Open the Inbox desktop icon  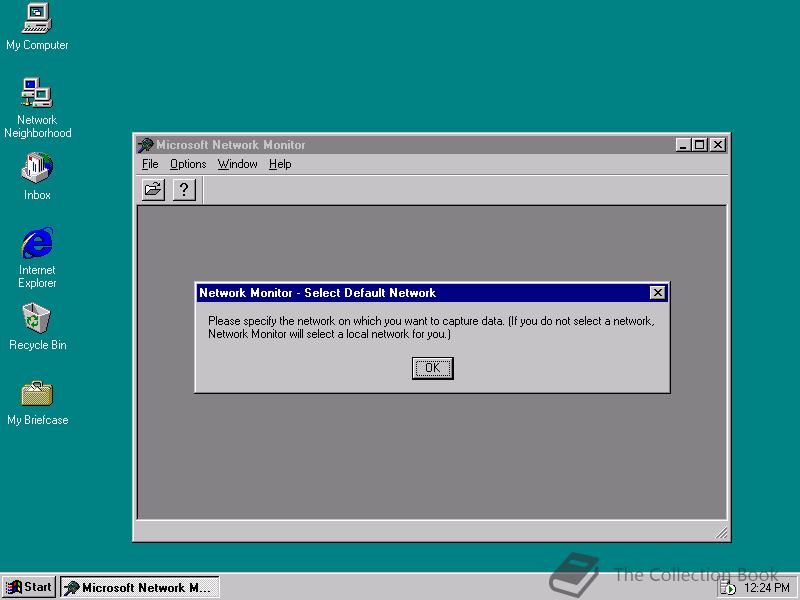point(36,170)
